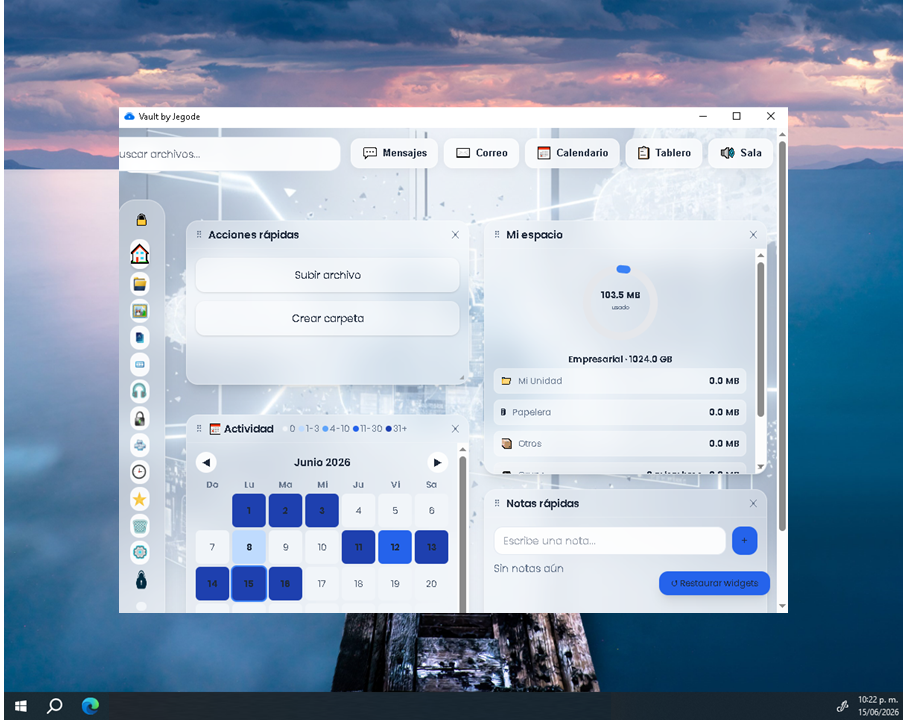
Task: Open Windows taskbar search
Action: click(55, 706)
